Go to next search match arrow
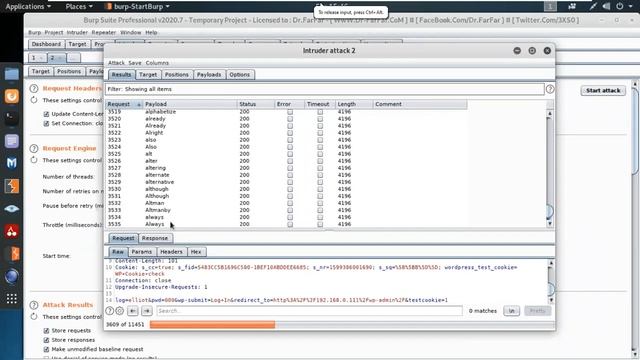The width and height of the screenshot is (640, 360). pyautogui.click(x=147, y=311)
